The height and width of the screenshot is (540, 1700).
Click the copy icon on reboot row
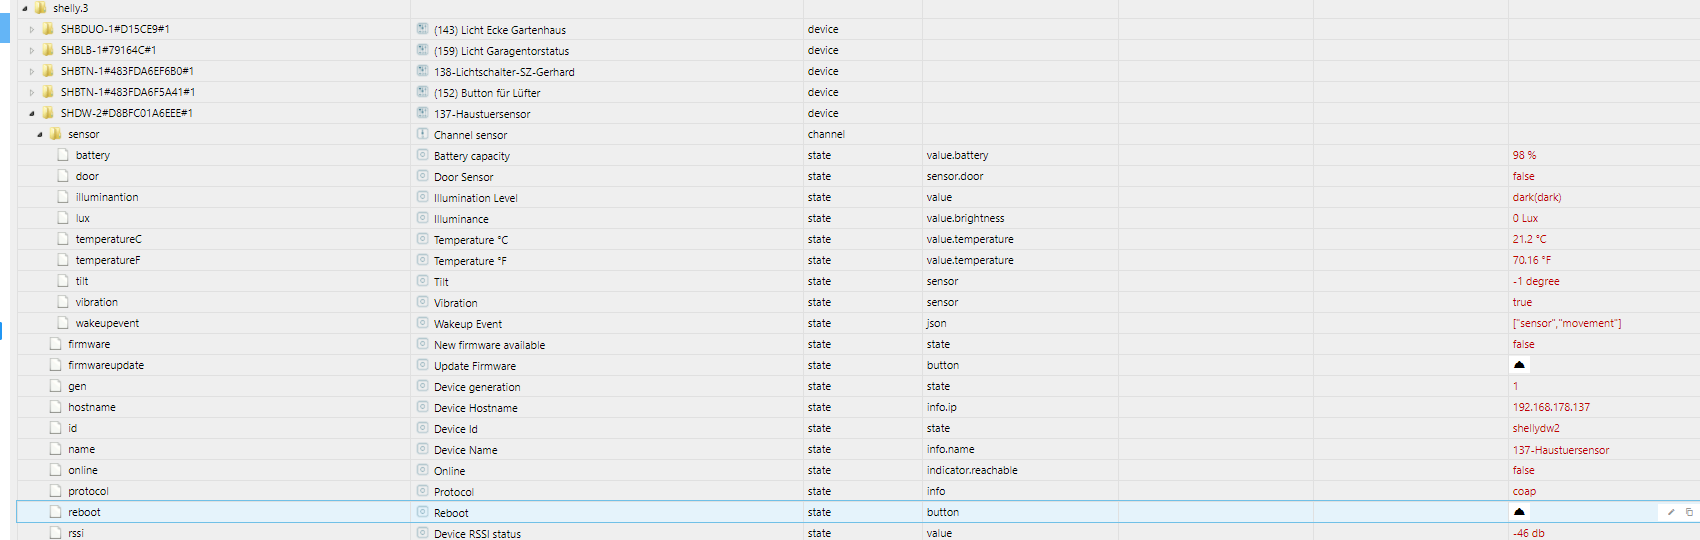click(x=1689, y=512)
